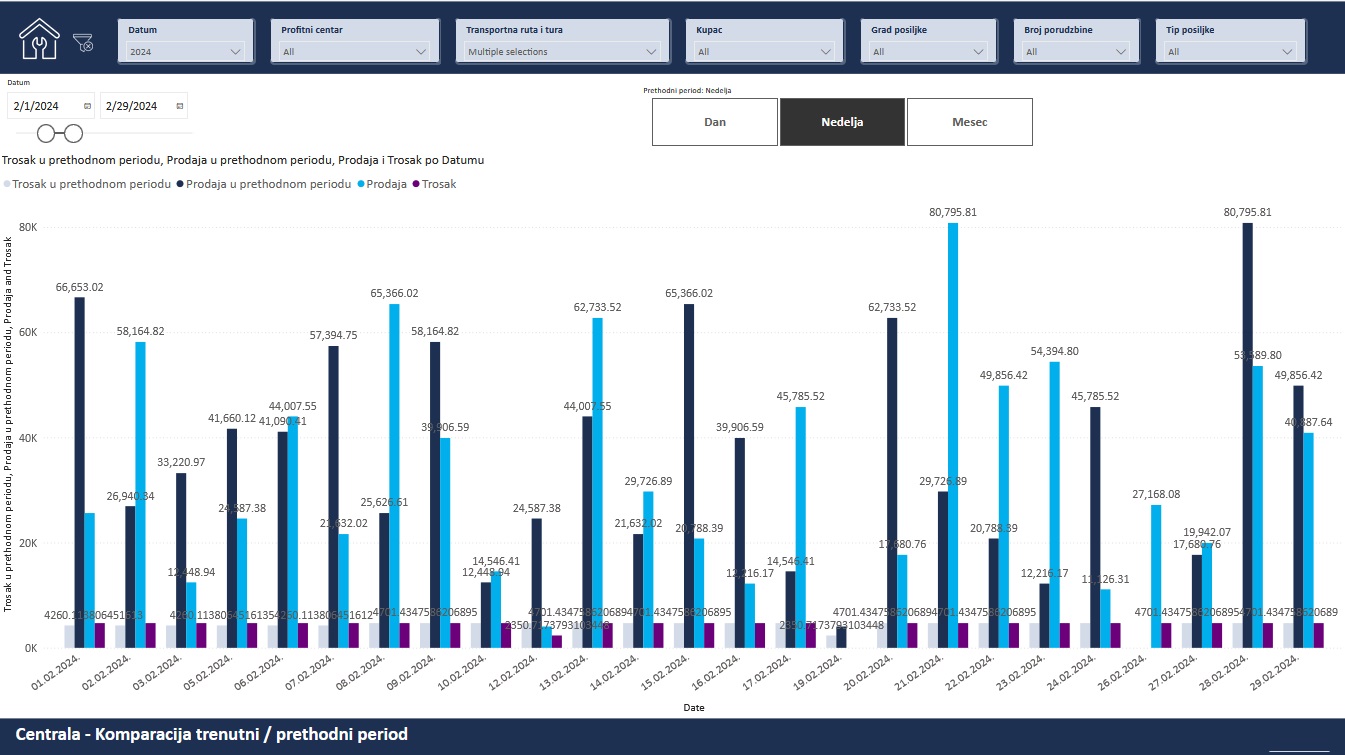Click the data label 54,394.80
Viewport: 1345px width, 755px height.
click(1055, 351)
